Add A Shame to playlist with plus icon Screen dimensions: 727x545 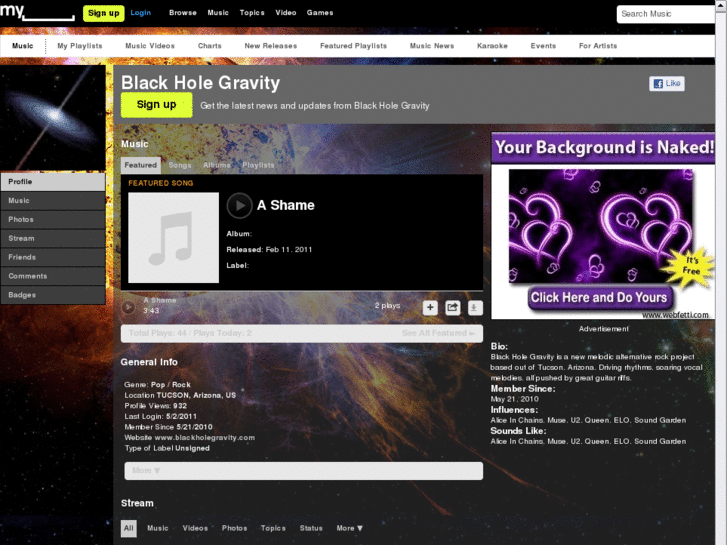(x=430, y=308)
